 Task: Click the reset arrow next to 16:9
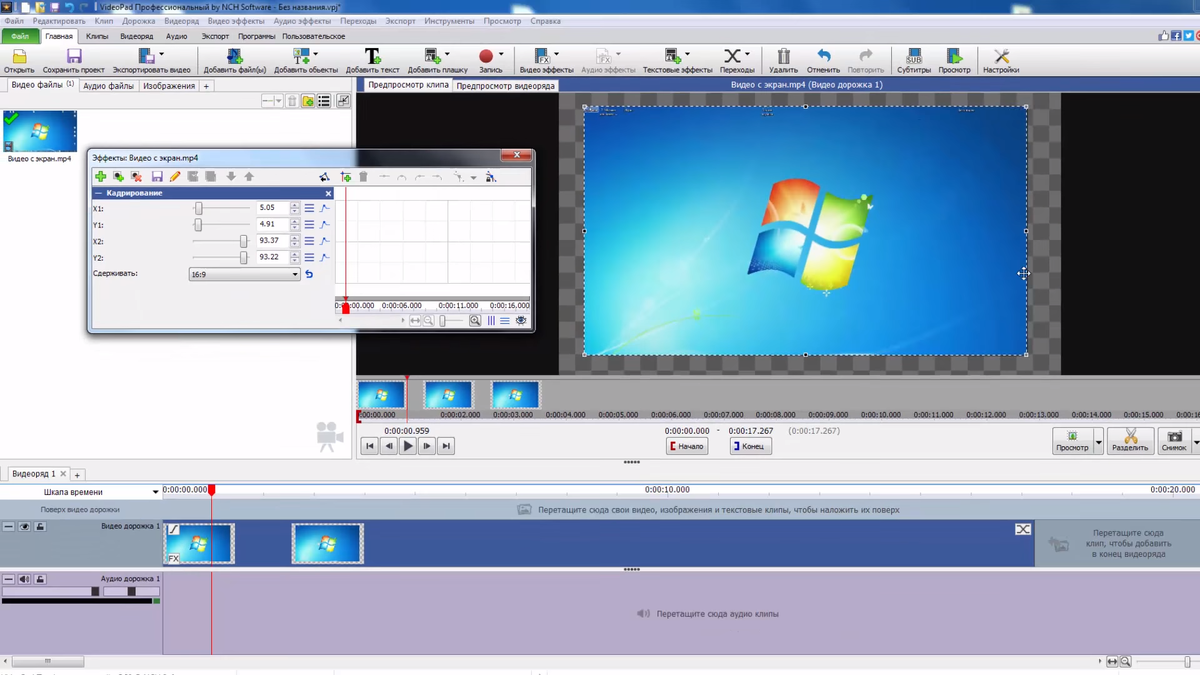tap(309, 274)
